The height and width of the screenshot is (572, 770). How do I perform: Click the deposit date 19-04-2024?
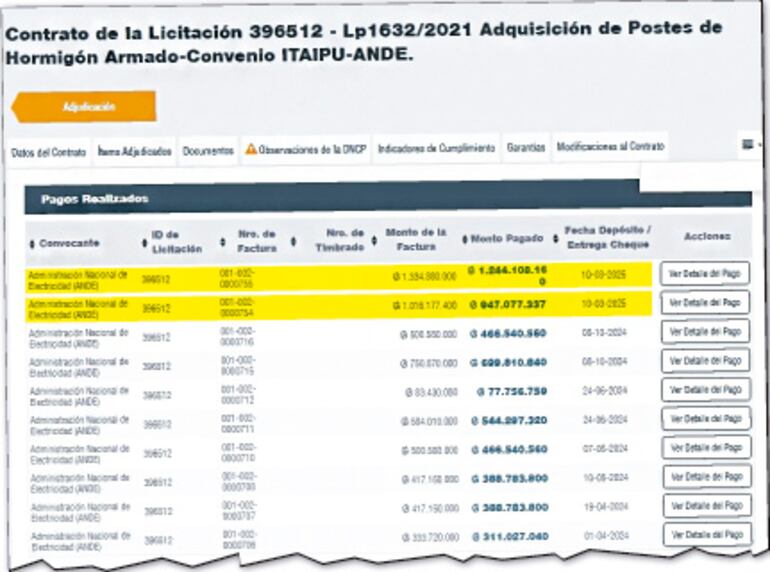(606, 506)
